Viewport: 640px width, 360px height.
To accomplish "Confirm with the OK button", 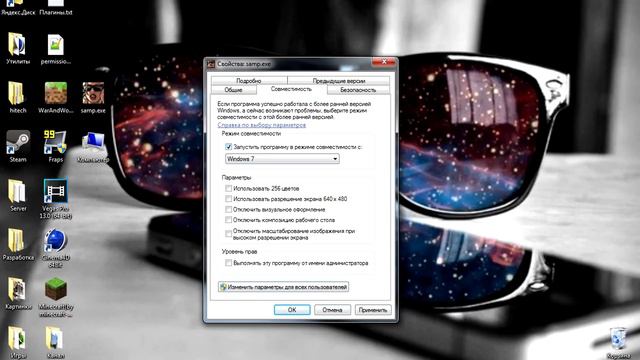I will pos(292,310).
